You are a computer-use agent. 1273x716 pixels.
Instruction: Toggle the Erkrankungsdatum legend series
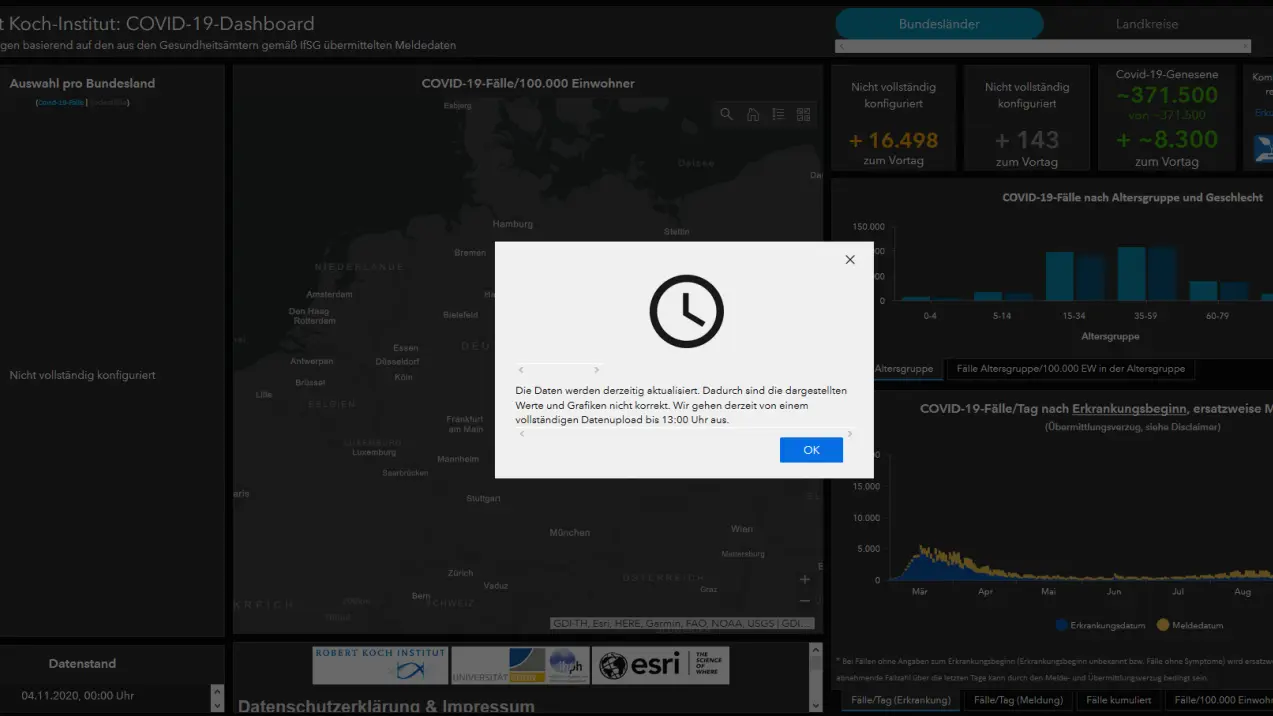pyautogui.click(x=1100, y=625)
